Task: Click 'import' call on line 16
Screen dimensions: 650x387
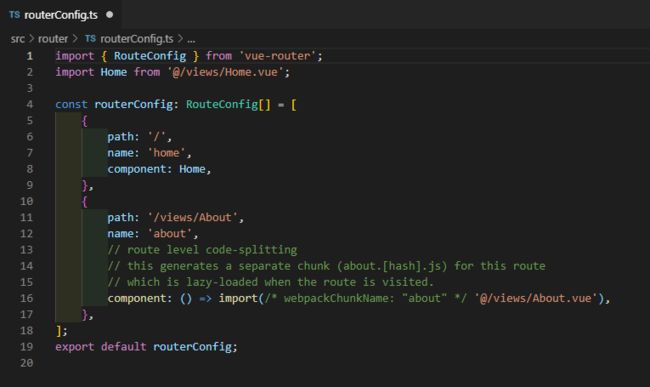Action: (238, 298)
